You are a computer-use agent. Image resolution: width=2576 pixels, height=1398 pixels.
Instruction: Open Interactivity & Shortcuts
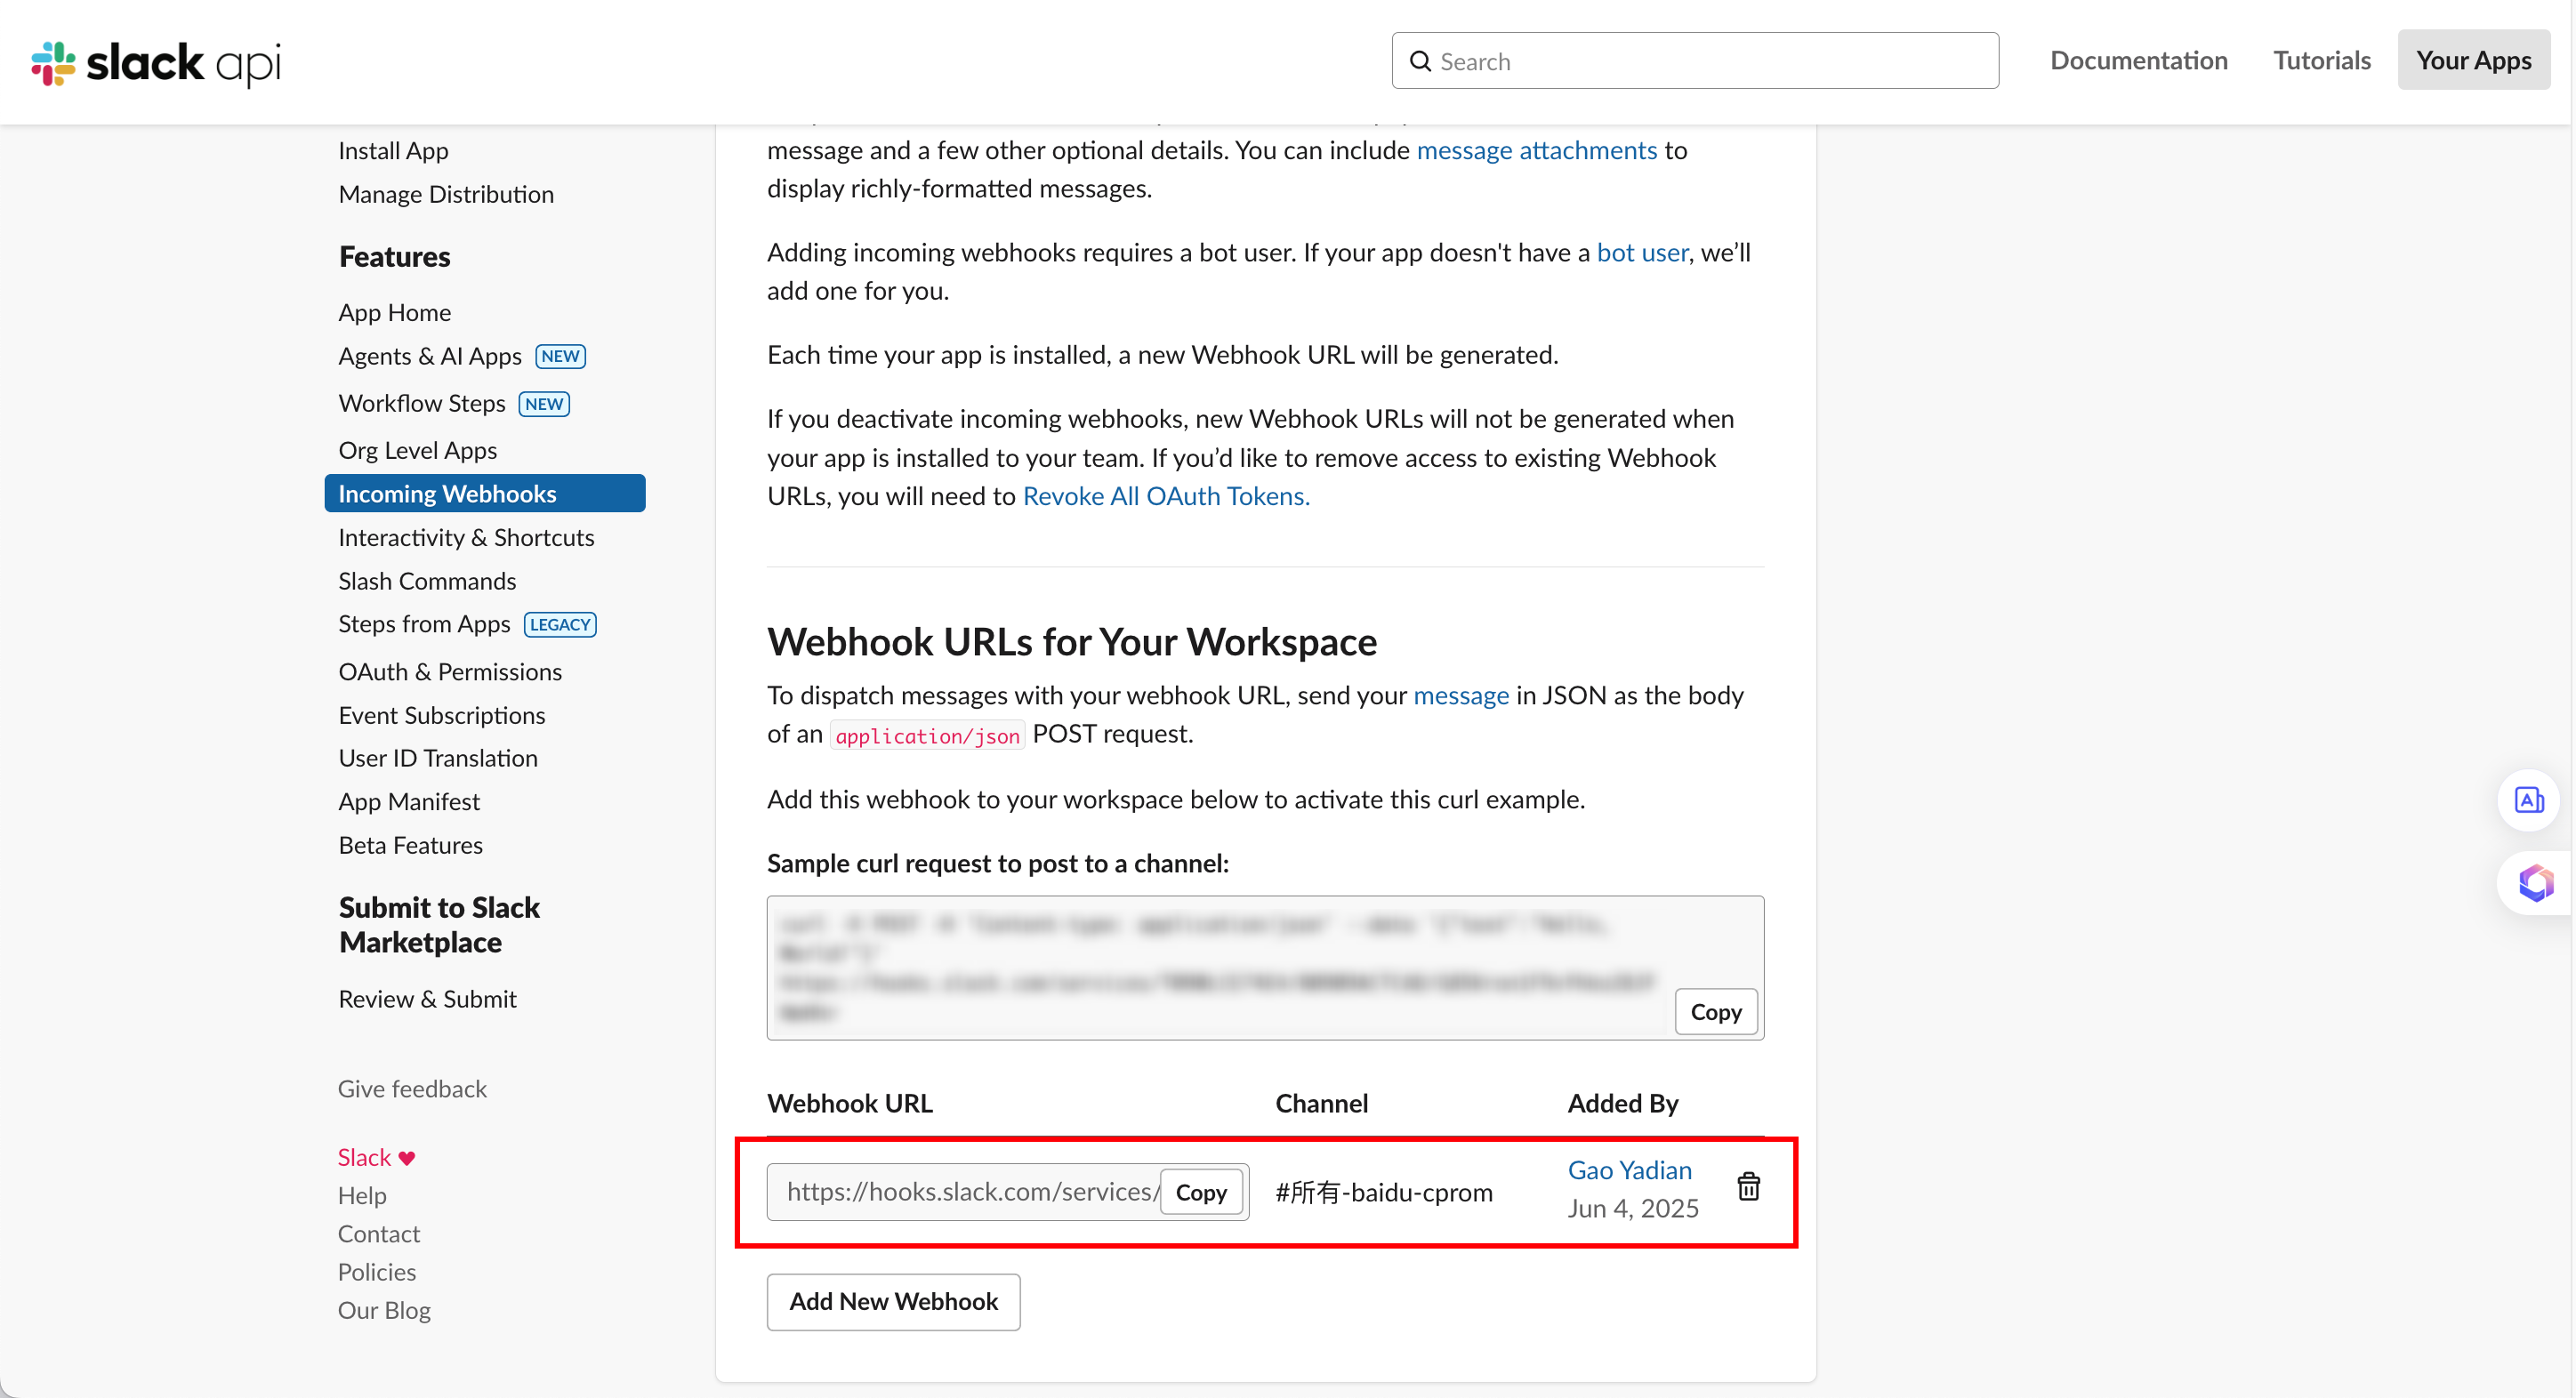click(x=466, y=537)
